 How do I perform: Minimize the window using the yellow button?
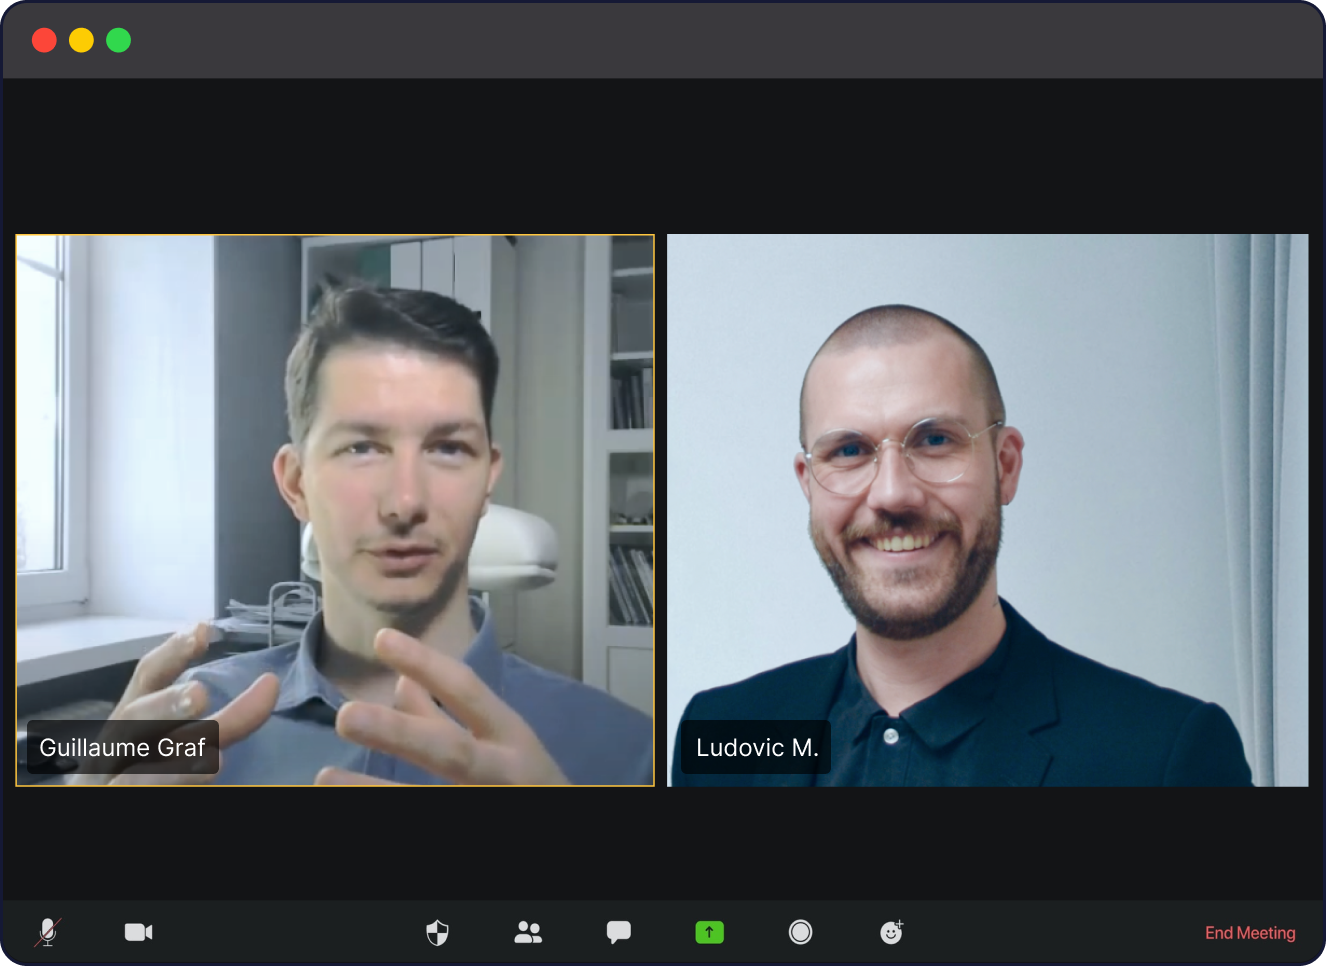click(81, 40)
